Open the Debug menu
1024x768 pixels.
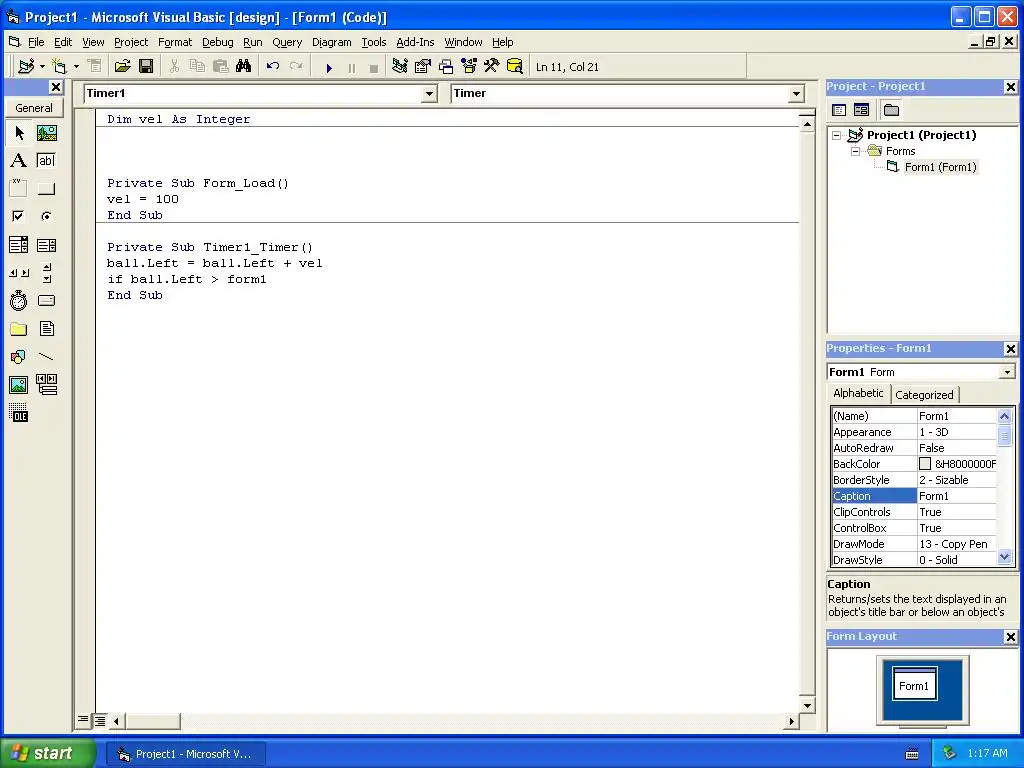[217, 42]
